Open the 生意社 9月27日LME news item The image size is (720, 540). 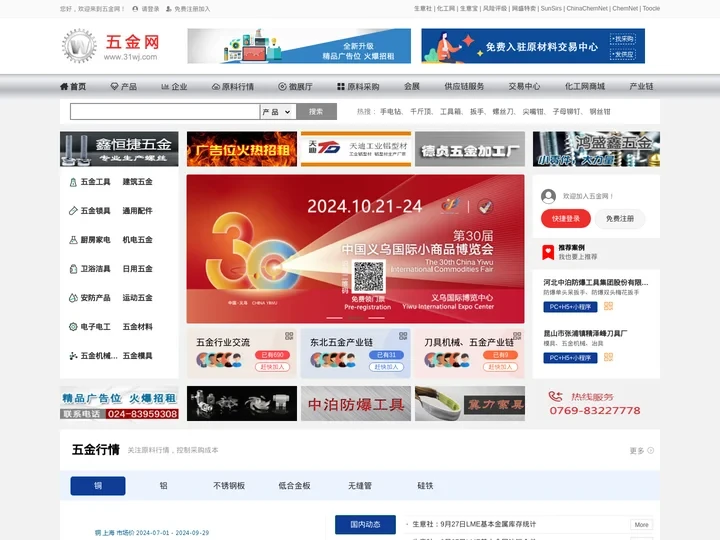tap(474, 524)
